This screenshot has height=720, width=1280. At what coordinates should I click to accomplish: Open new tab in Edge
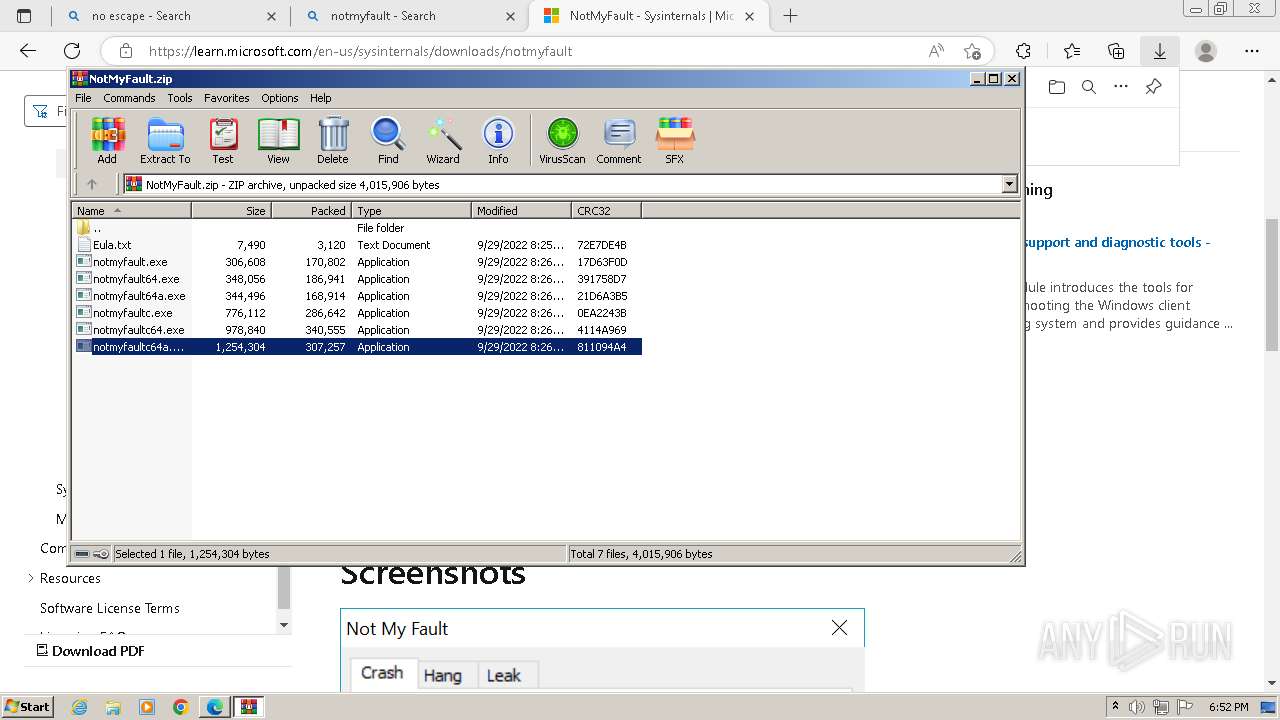790,16
